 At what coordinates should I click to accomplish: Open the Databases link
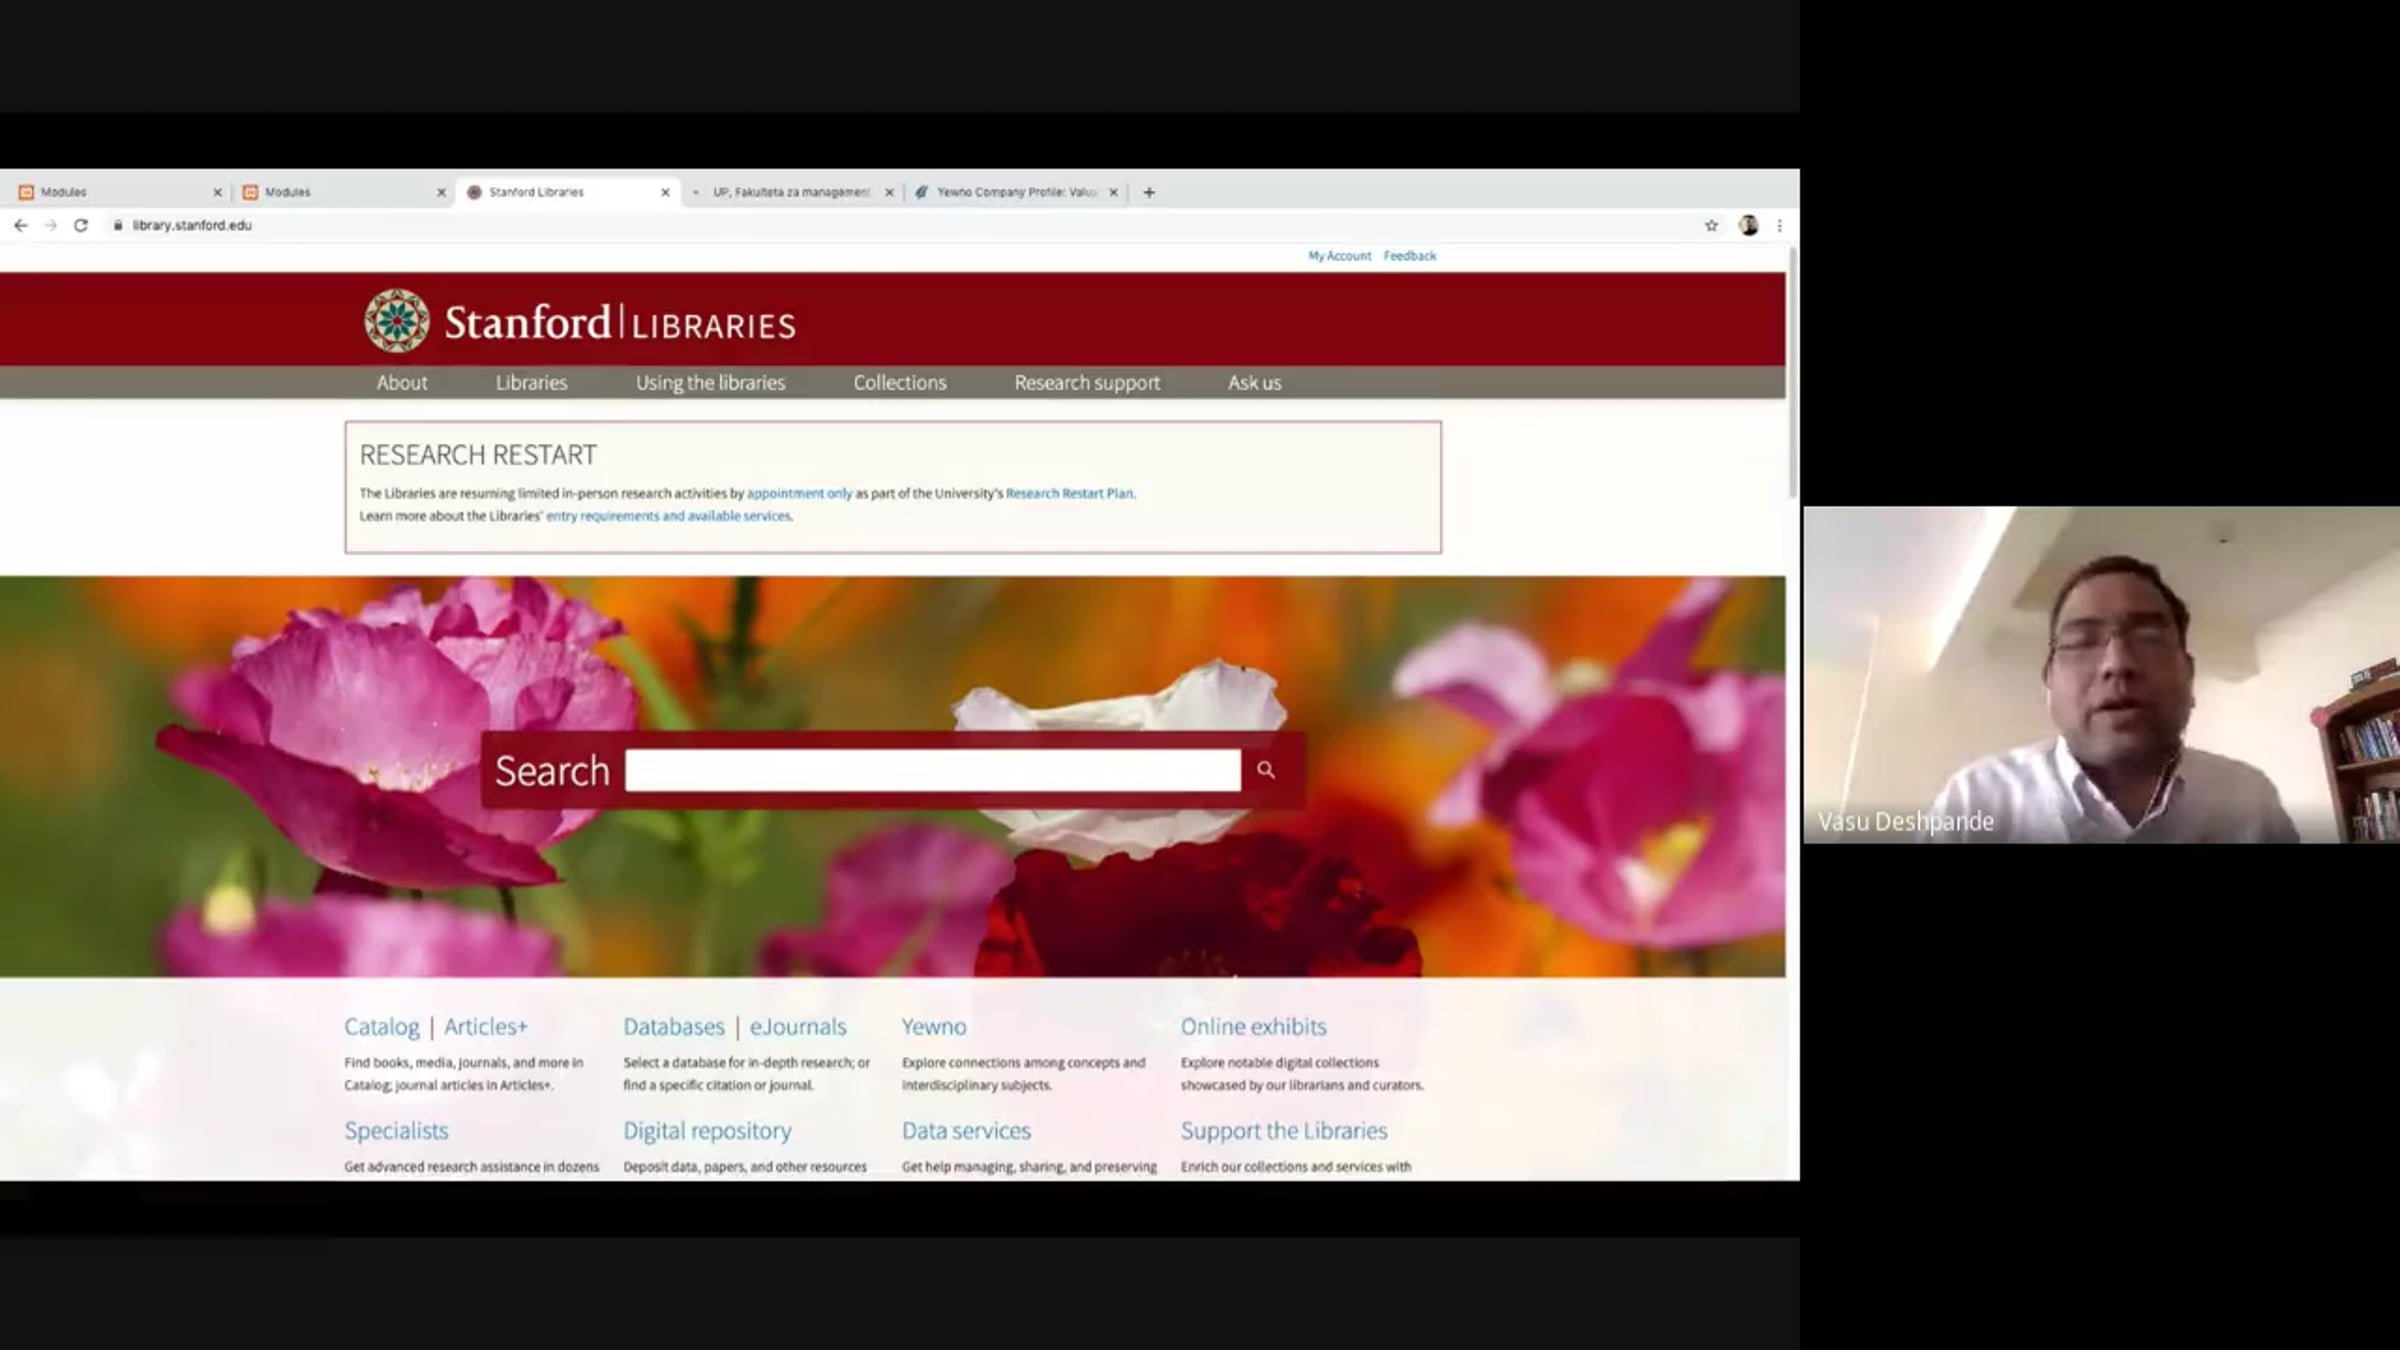pos(673,1026)
